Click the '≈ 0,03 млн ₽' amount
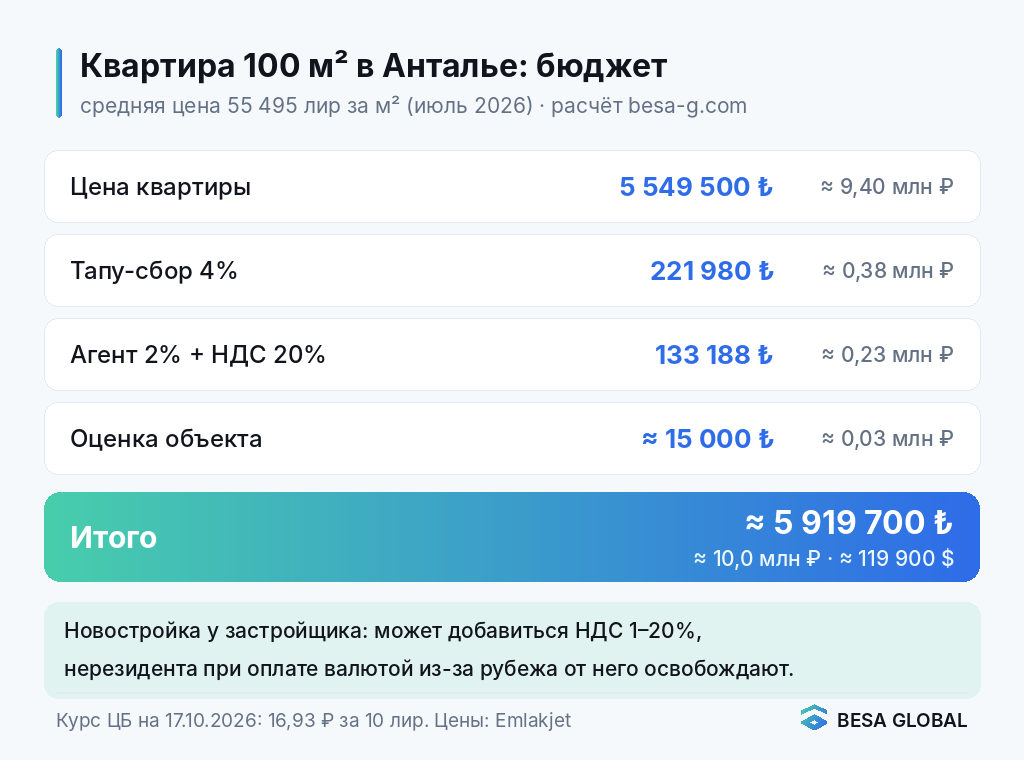Viewport: 1024px width, 760px height. click(888, 439)
